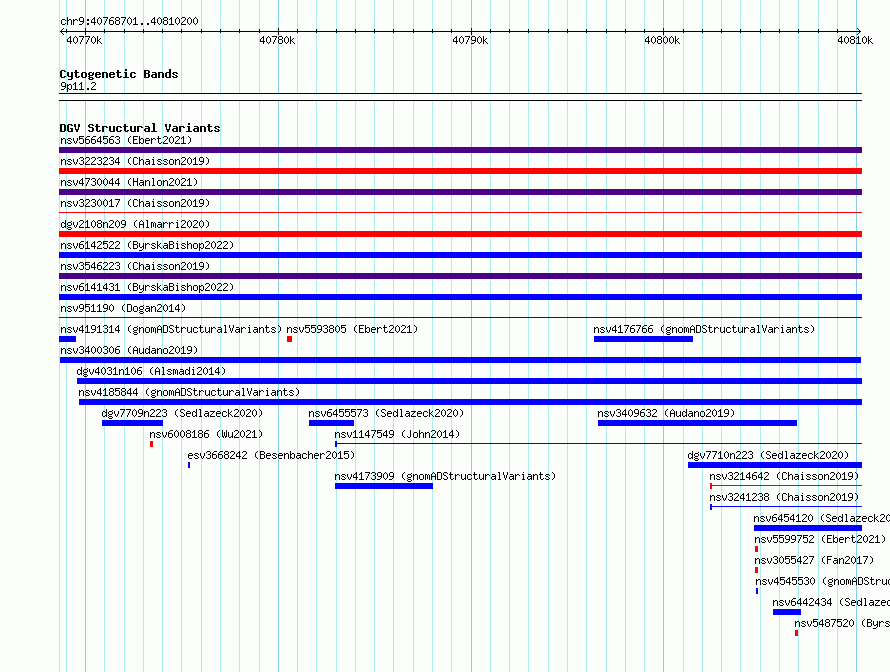This screenshot has height=672, width=890.
Task: Open nsv4176766 gnomAD variant label
Action: tap(704, 329)
